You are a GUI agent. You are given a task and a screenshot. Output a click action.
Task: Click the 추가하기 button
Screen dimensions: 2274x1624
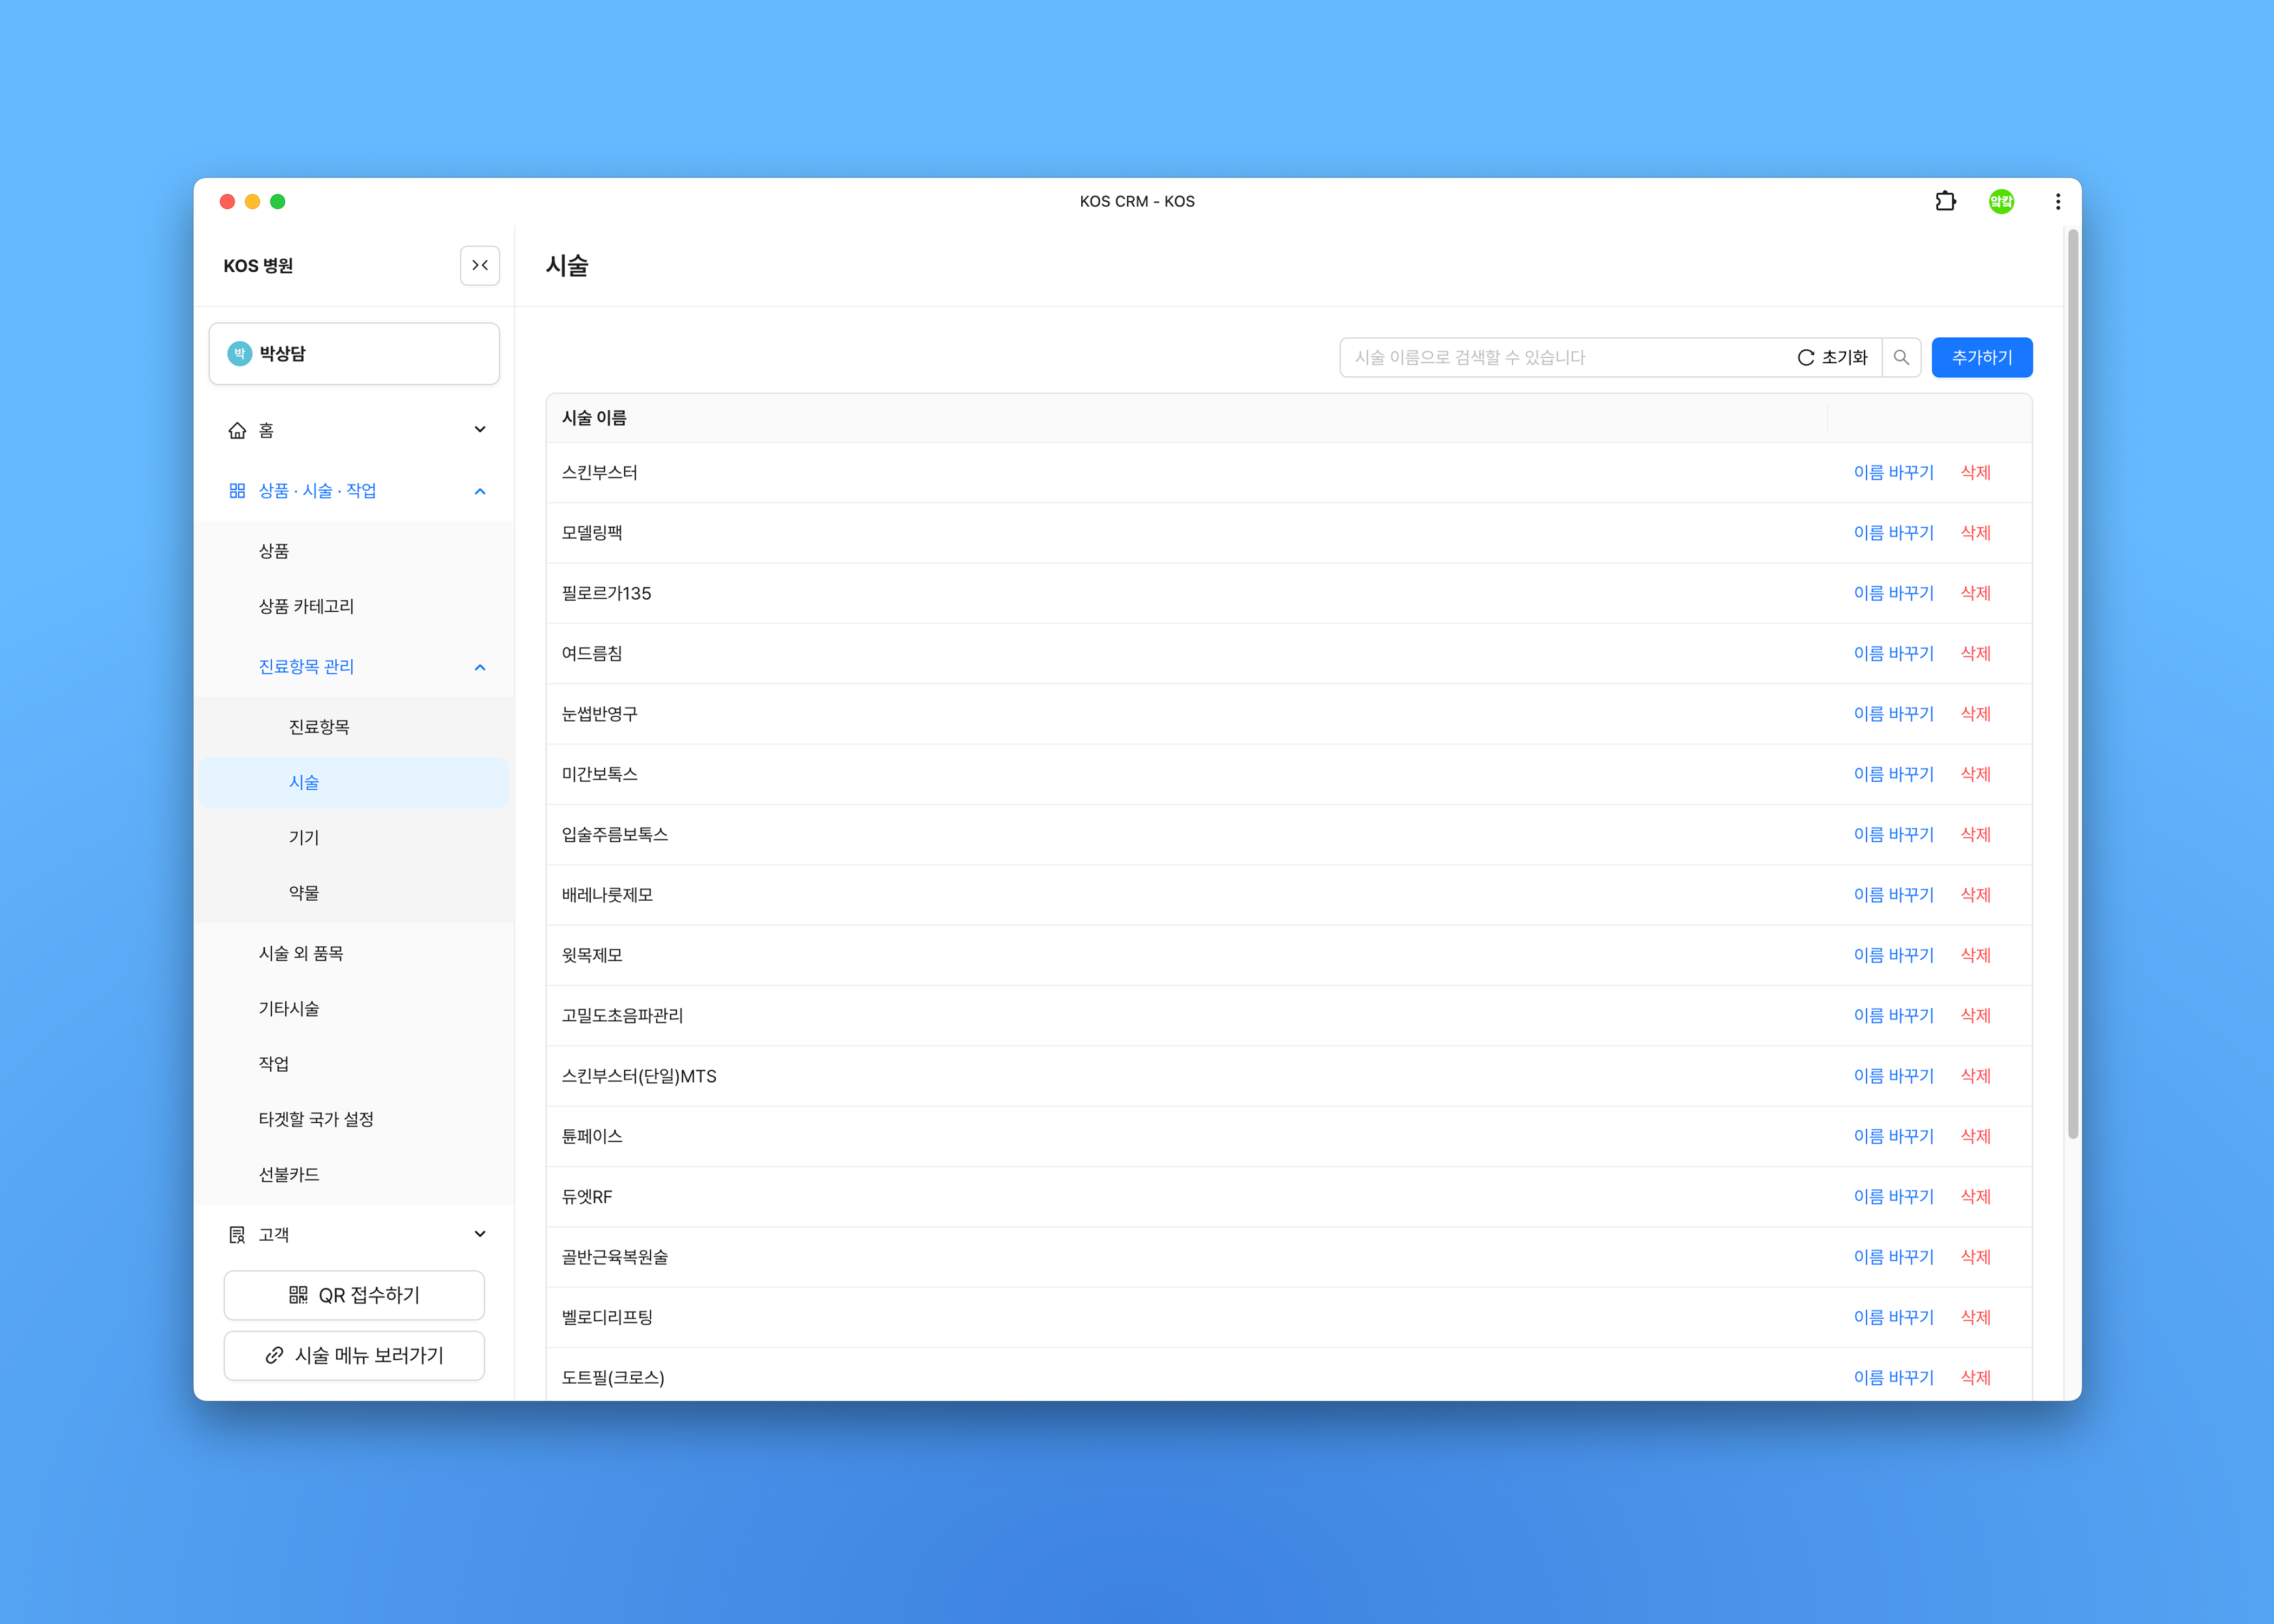[1982, 358]
